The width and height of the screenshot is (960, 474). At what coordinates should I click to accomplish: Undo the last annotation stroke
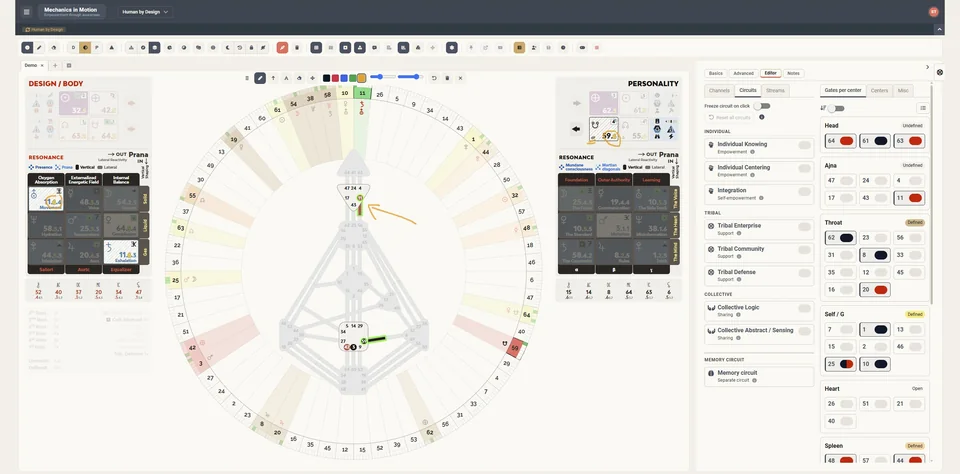click(x=434, y=78)
